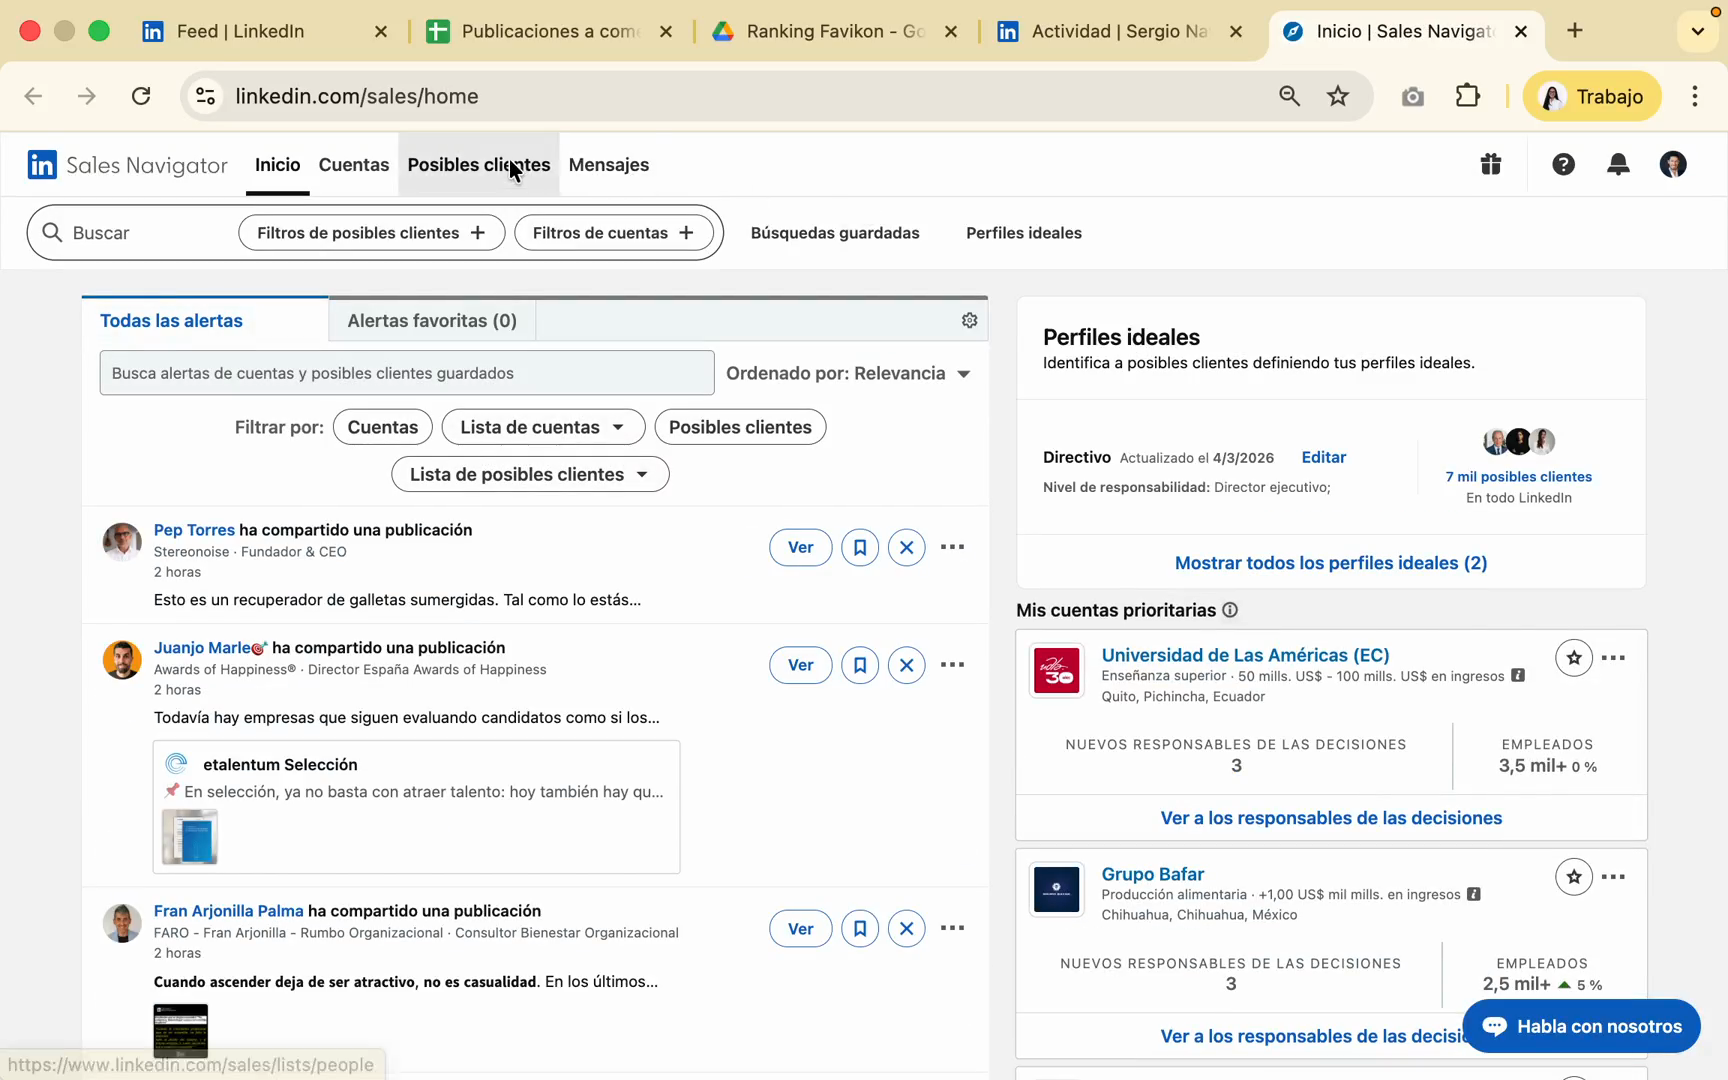This screenshot has height=1080, width=1728.
Task: Switch to Alertas favoritas tab
Action: coord(432,320)
